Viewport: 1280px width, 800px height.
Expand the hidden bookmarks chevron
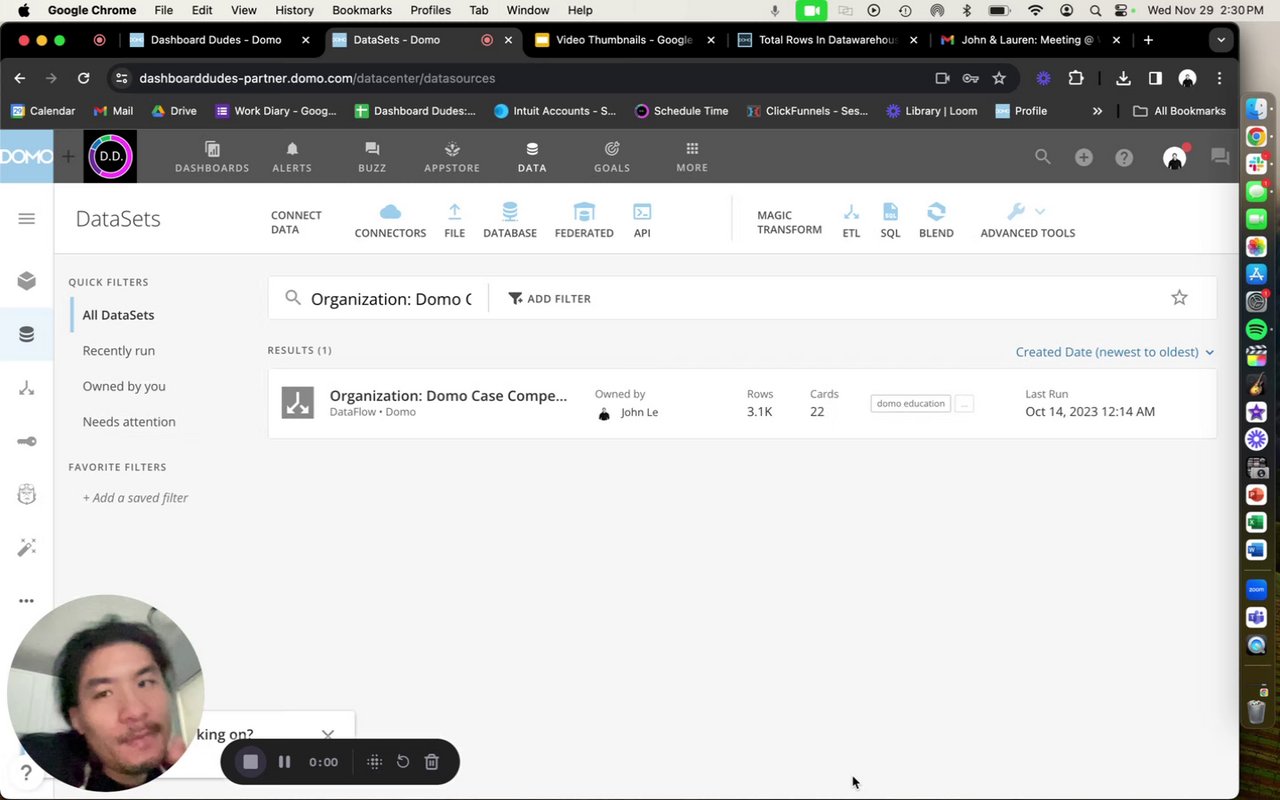pos(1097,111)
